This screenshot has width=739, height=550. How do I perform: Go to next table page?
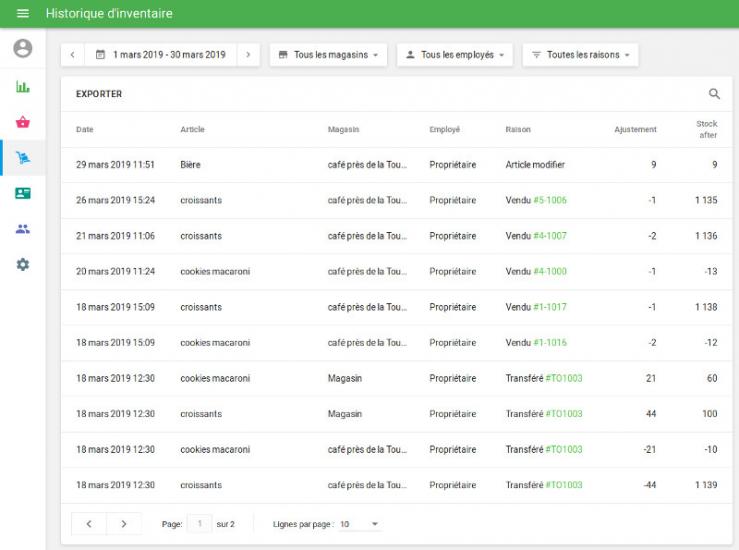[x=124, y=524]
